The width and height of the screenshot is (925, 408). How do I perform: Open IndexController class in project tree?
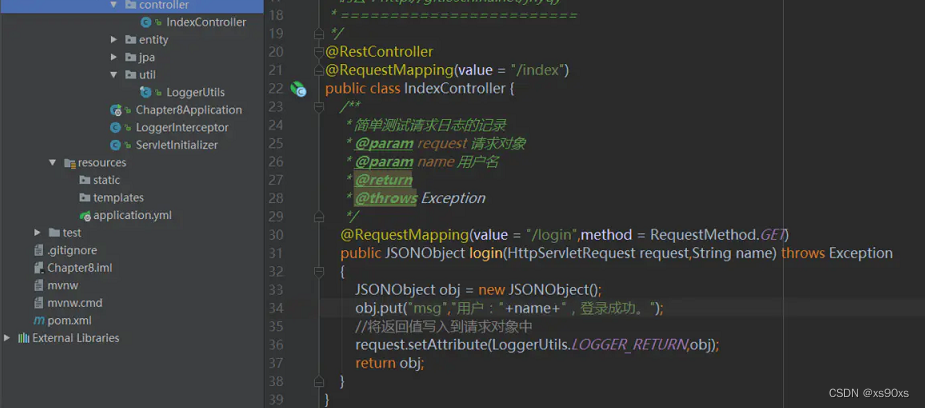[x=206, y=22]
